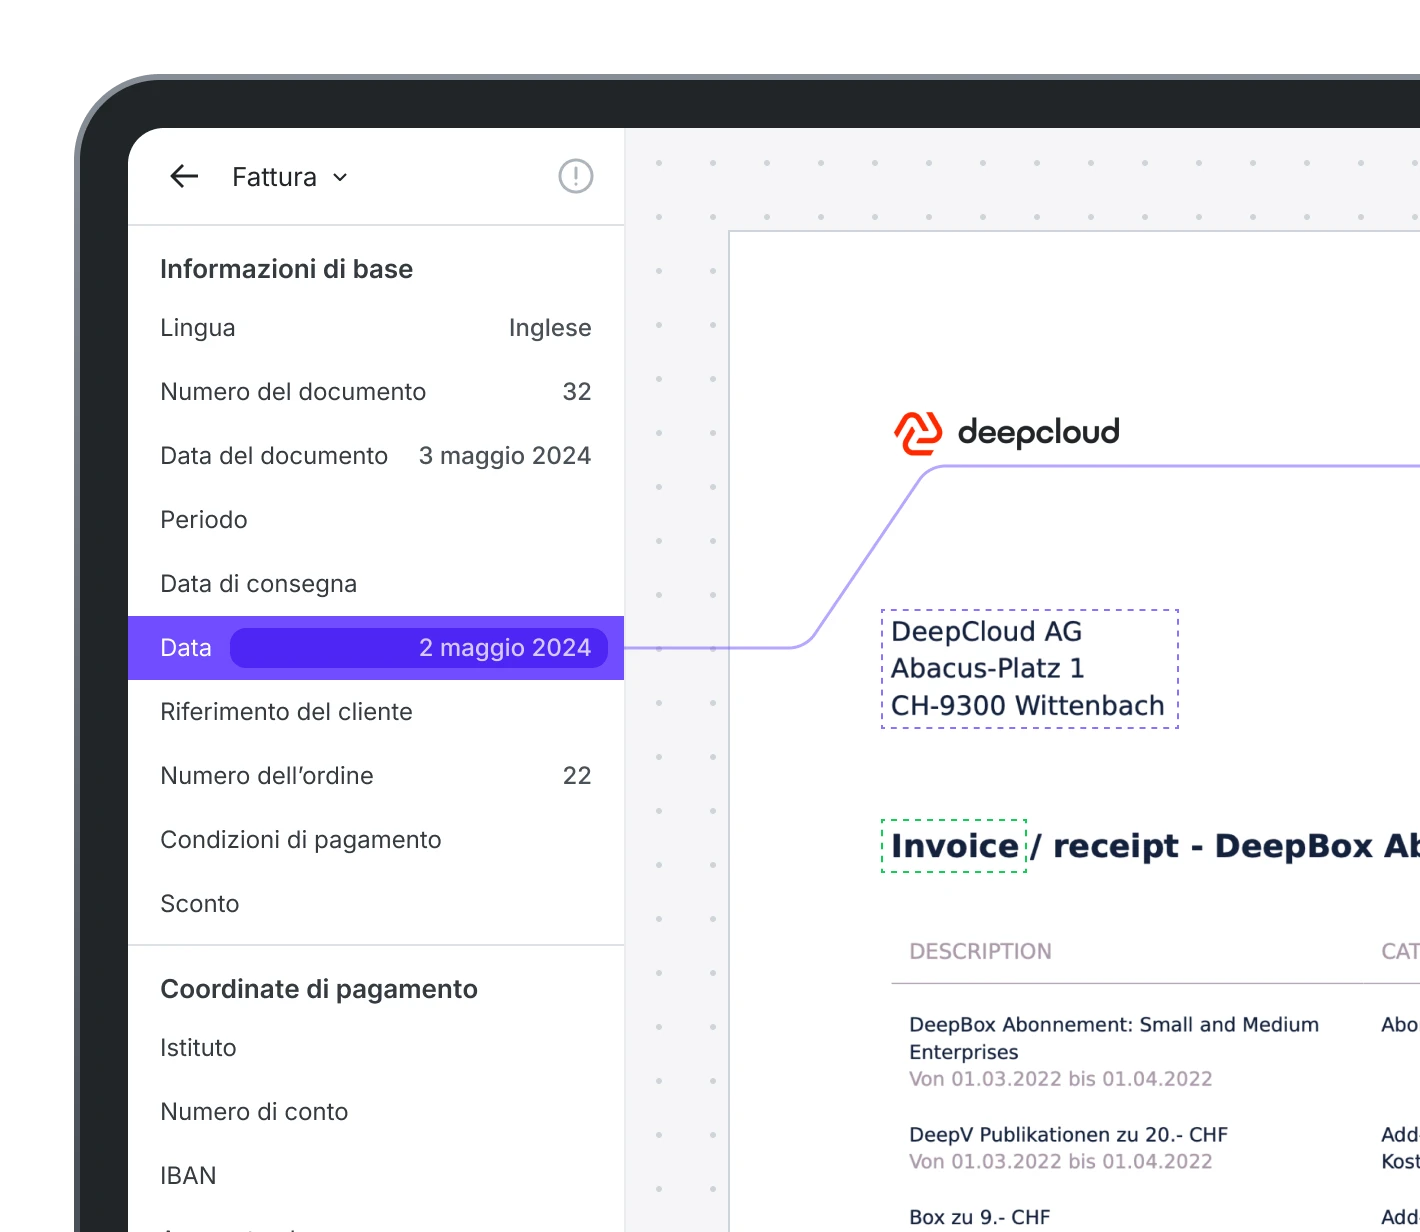Image resolution: width=1420 pixels, height=1232 pixels.
Task: Select the Periodo field row
Action: (x=376, y=520)
